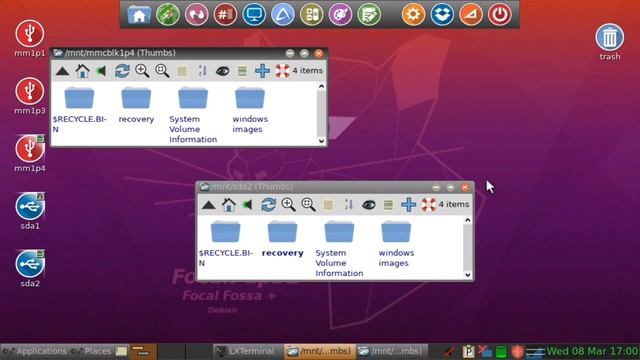Click clock showing Wed 08 Mar 17:00
Viewport: 640px width, 360px height.
(592, 351)
